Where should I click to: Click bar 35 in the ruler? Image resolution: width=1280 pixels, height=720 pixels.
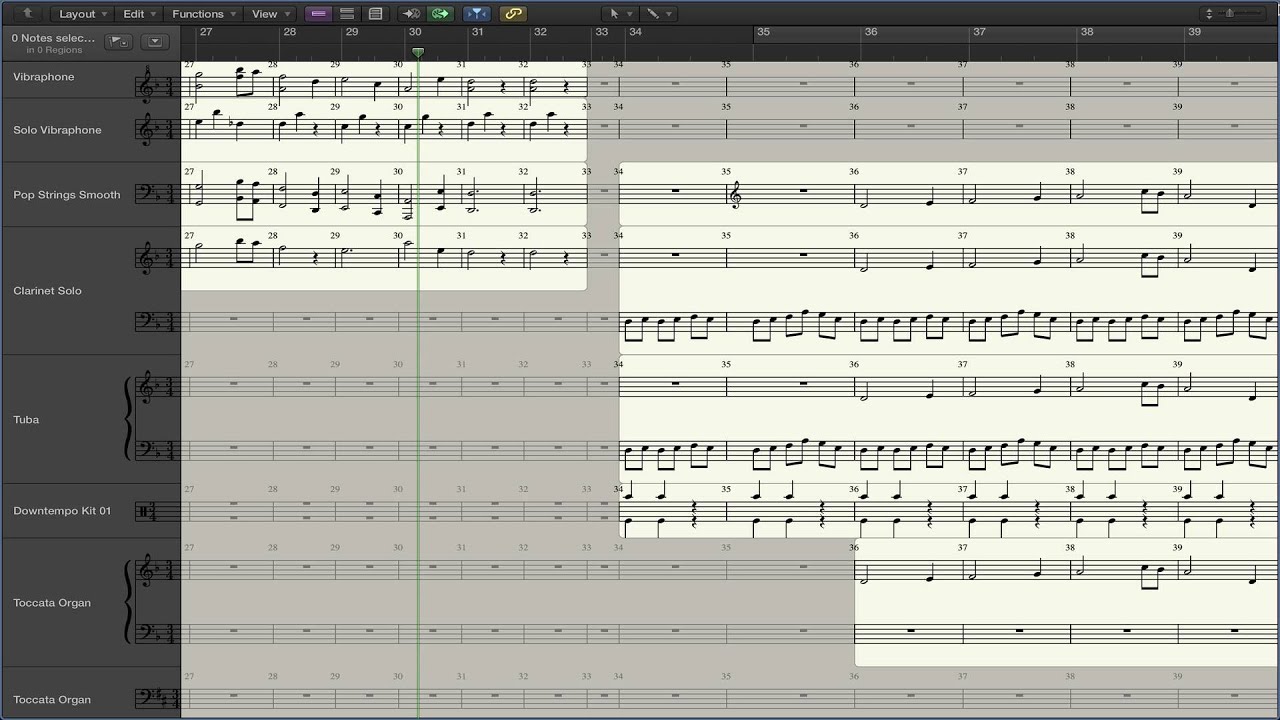coord(764,32)
